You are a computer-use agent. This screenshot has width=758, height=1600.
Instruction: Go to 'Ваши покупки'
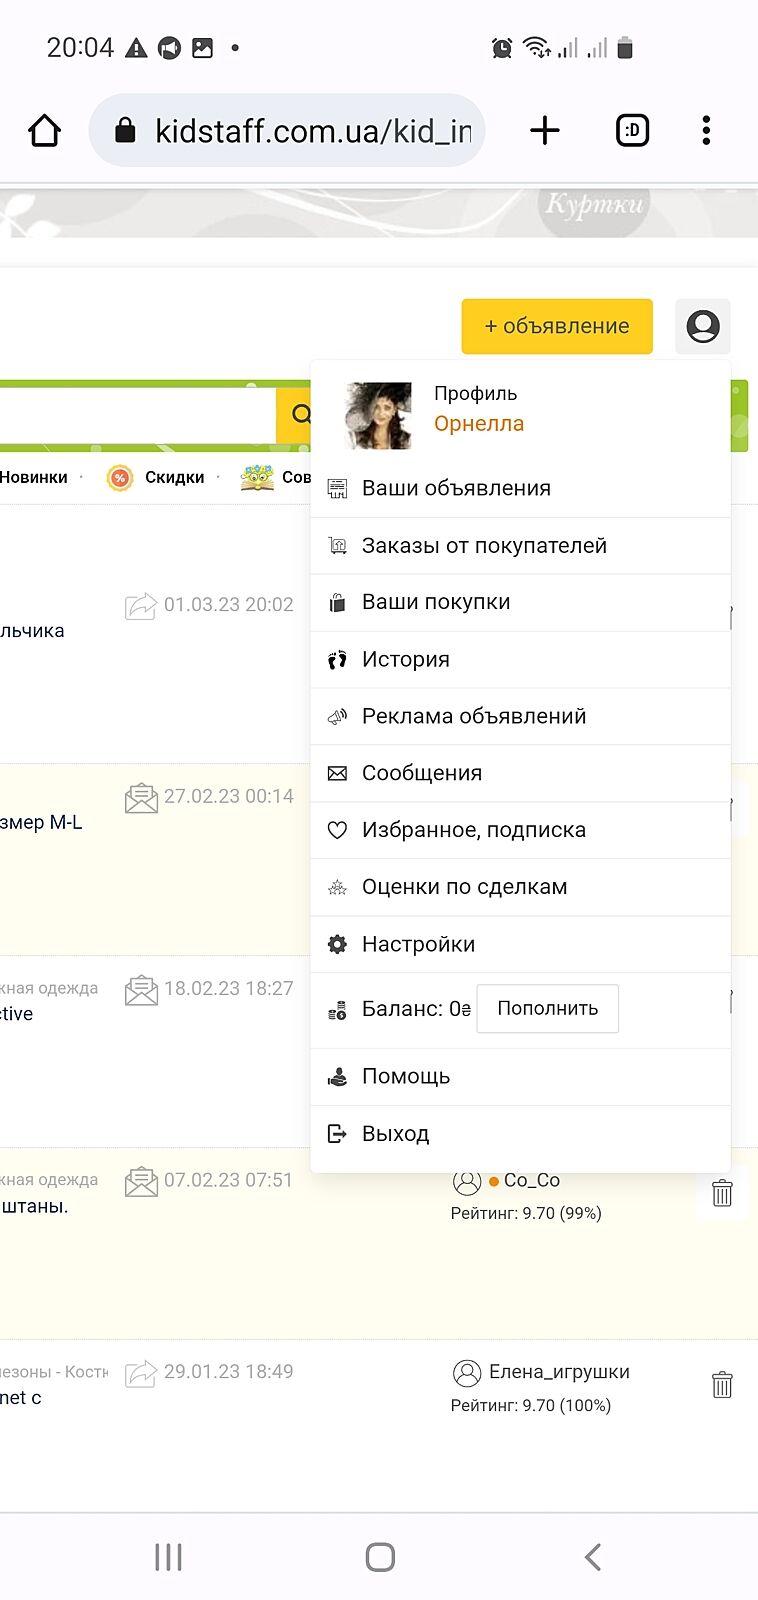pos(436,602)
